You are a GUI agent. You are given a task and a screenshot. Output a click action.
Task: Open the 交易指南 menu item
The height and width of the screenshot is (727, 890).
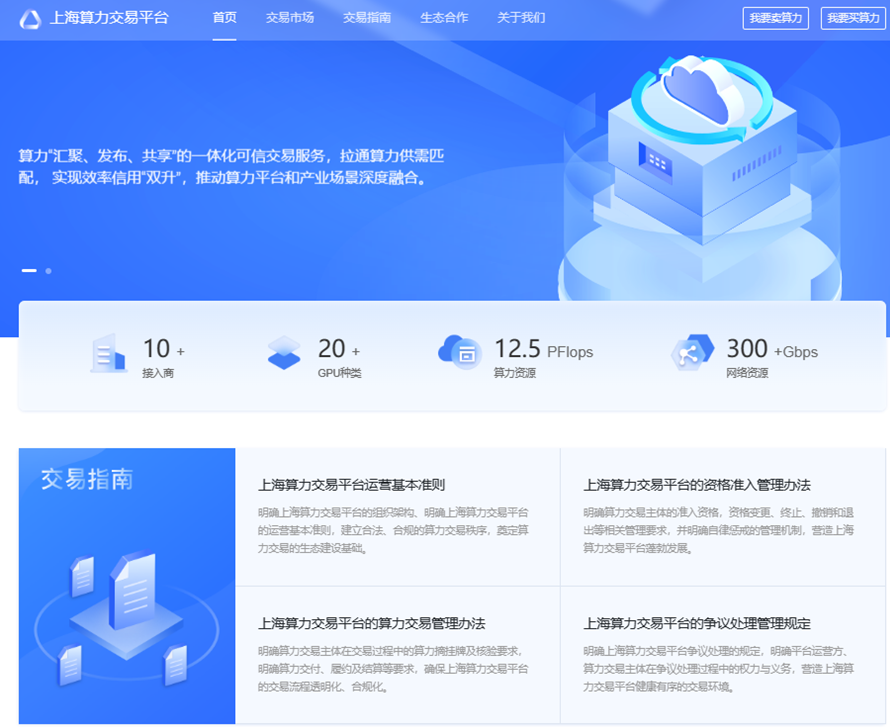(367, 18)
